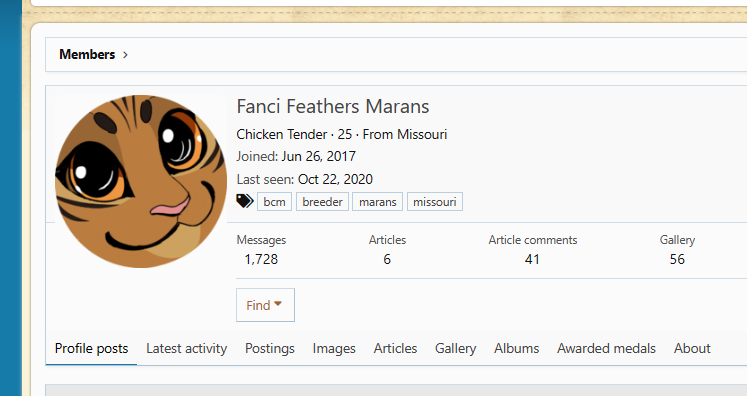This screenshot has height=396, width=747.
Task: Open the Images tab
Action: pos(334,348)
